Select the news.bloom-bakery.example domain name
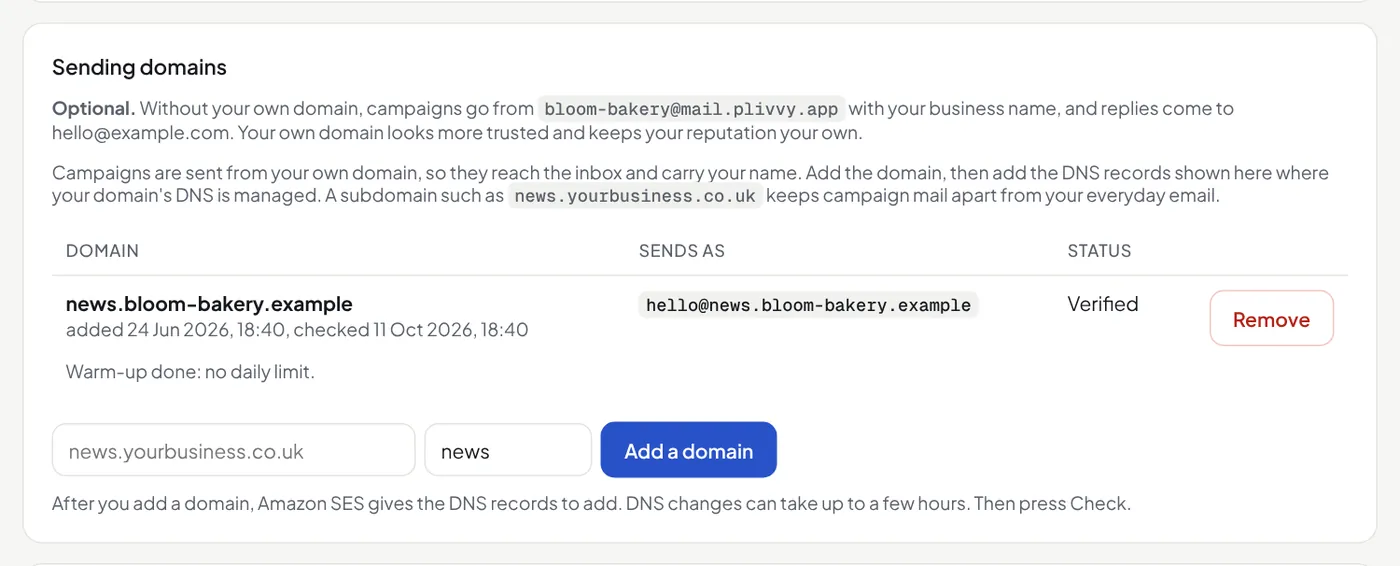The width and height of the screenshot is (1400, 566). point(209,304)
